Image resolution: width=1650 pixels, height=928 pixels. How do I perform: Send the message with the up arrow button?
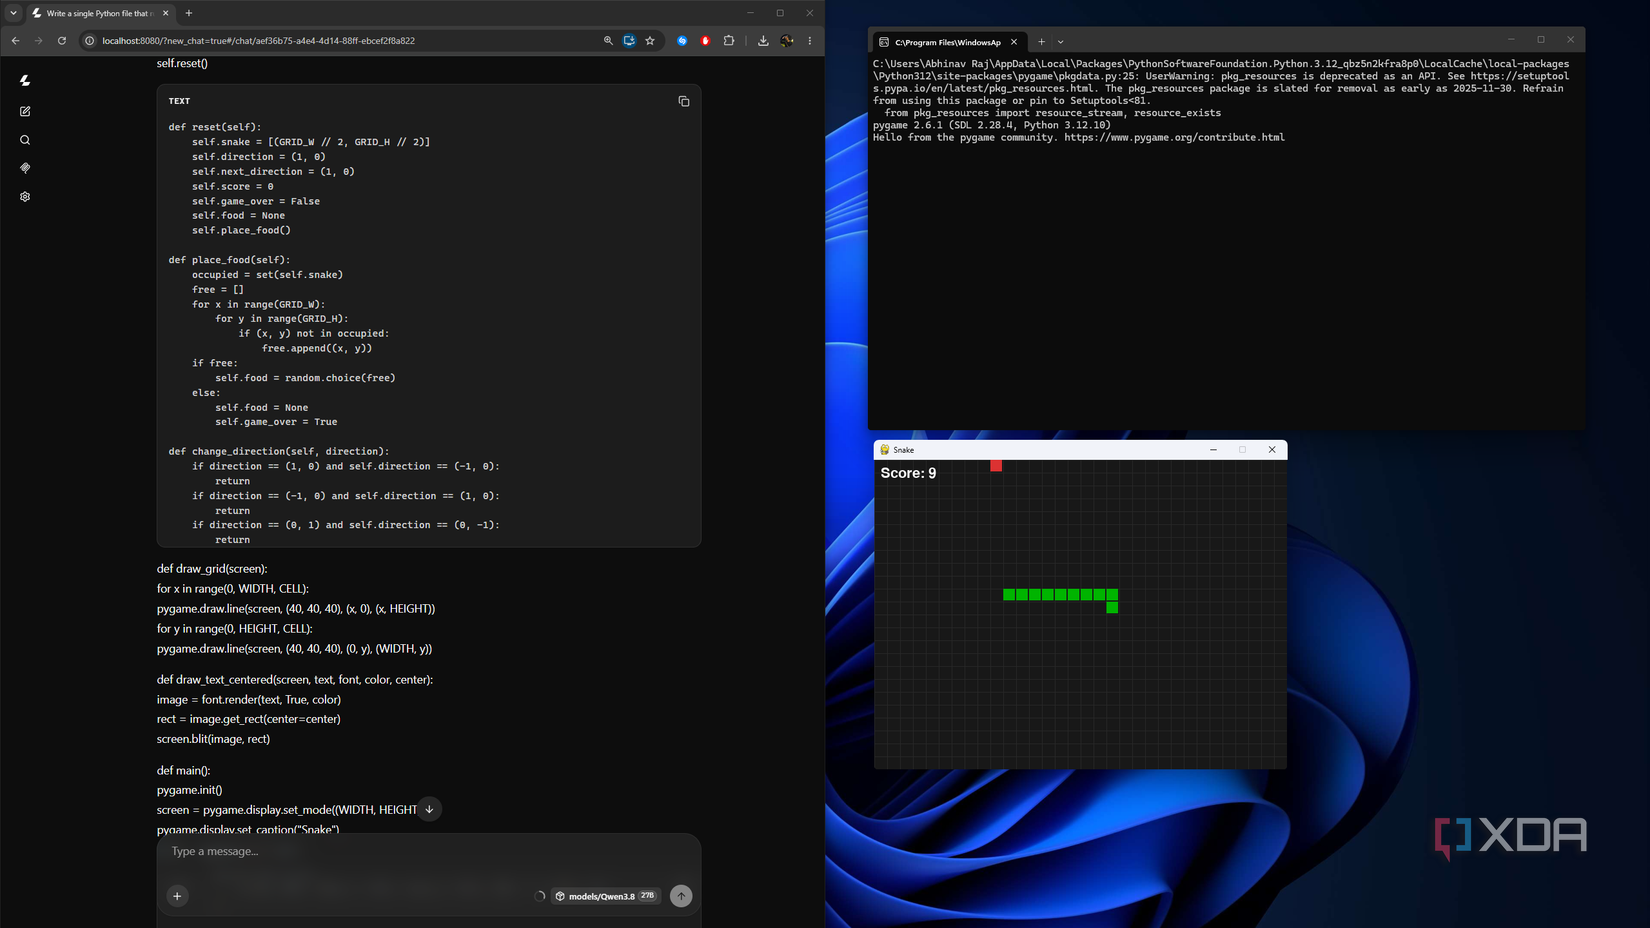coord(681,896)
